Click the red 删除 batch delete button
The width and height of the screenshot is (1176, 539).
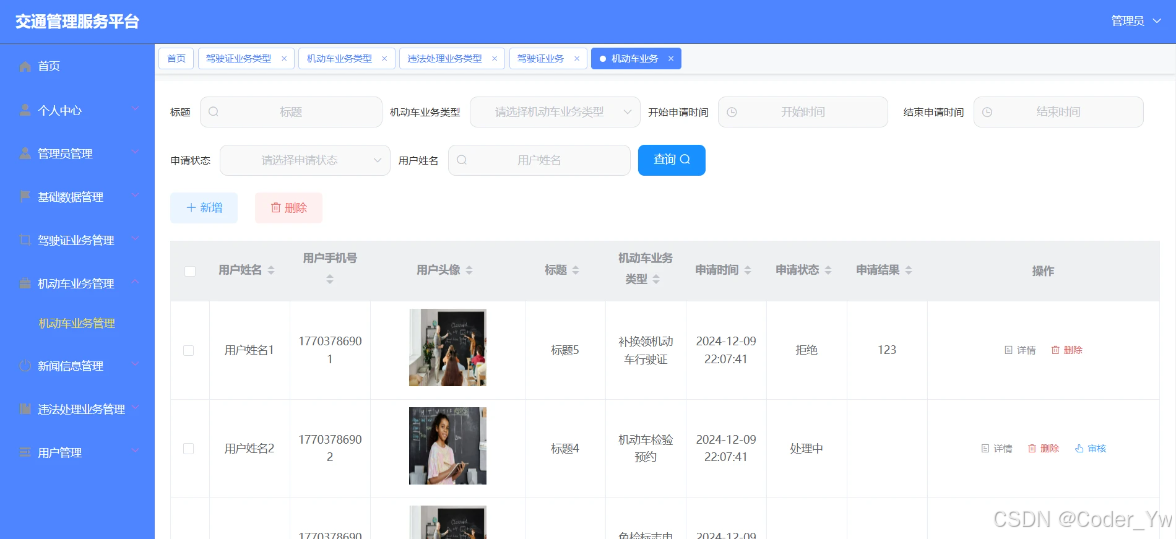click(x=289, y=208)
